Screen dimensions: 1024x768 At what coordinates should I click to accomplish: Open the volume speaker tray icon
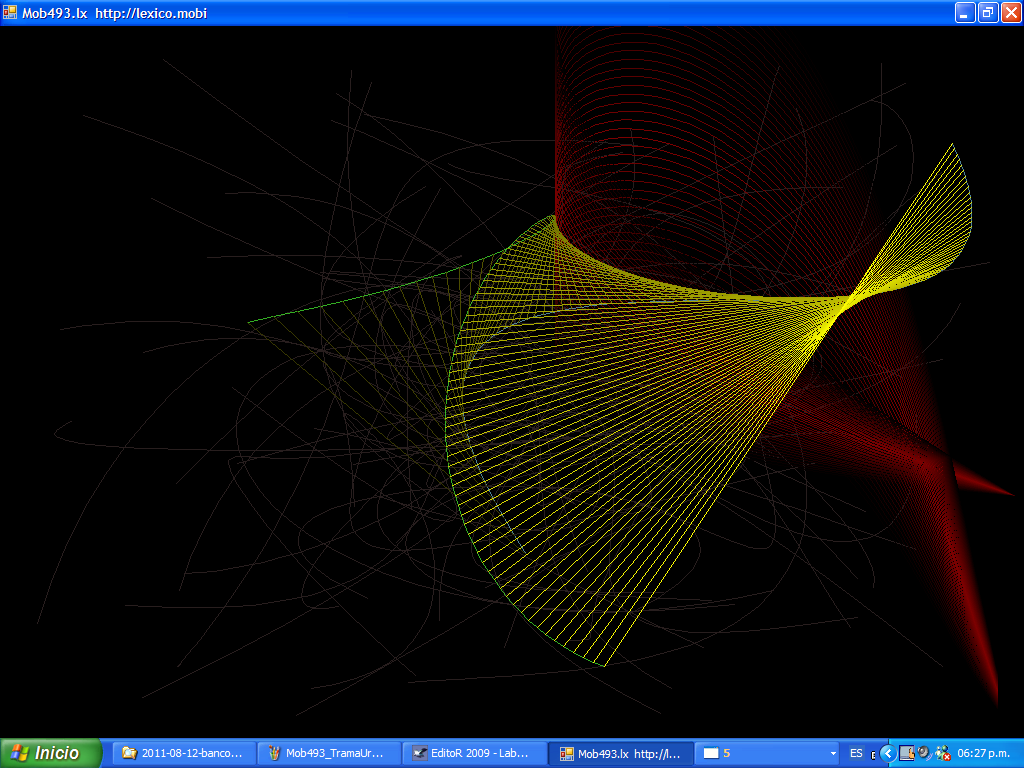924,753
